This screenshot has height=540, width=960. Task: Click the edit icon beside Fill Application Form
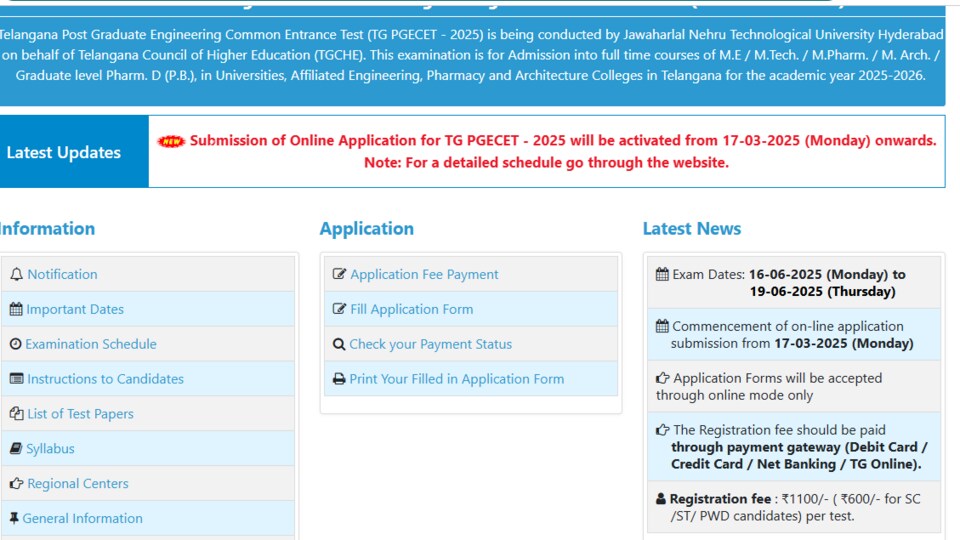tap(339, 309)
